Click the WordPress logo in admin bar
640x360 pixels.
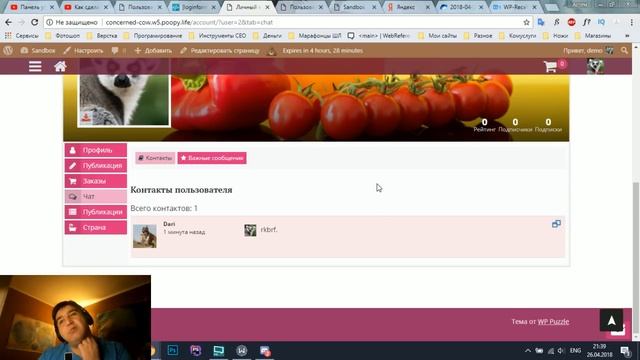(x=8, y=51)
